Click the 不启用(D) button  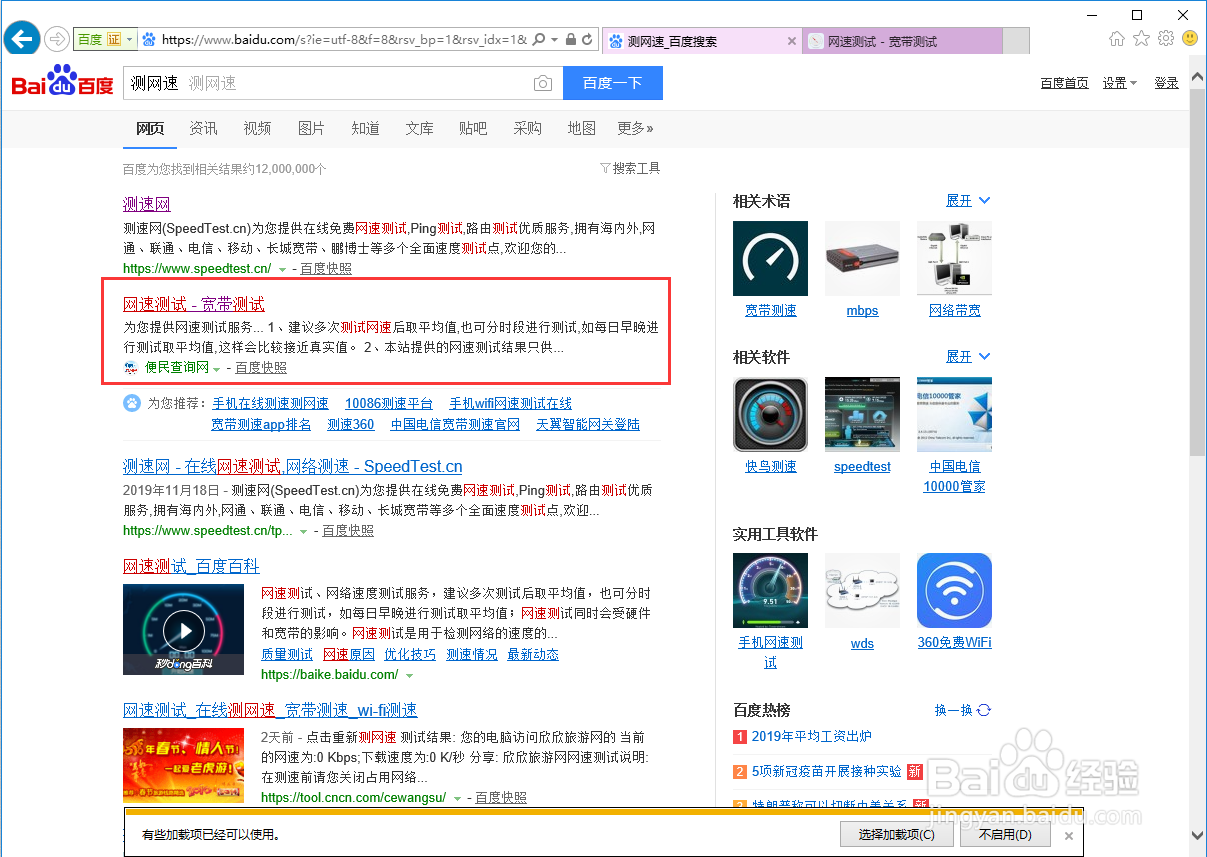[x=1005, y=835]
